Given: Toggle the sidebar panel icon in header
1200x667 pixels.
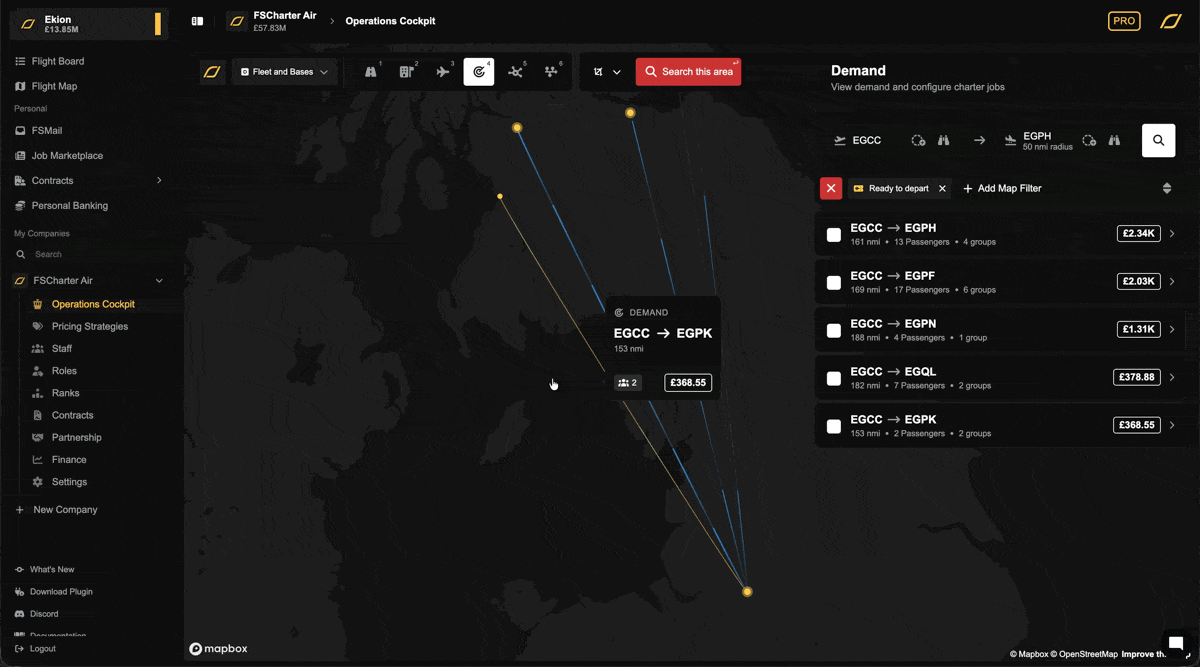Looking at the screenshot, I should 198,21.
